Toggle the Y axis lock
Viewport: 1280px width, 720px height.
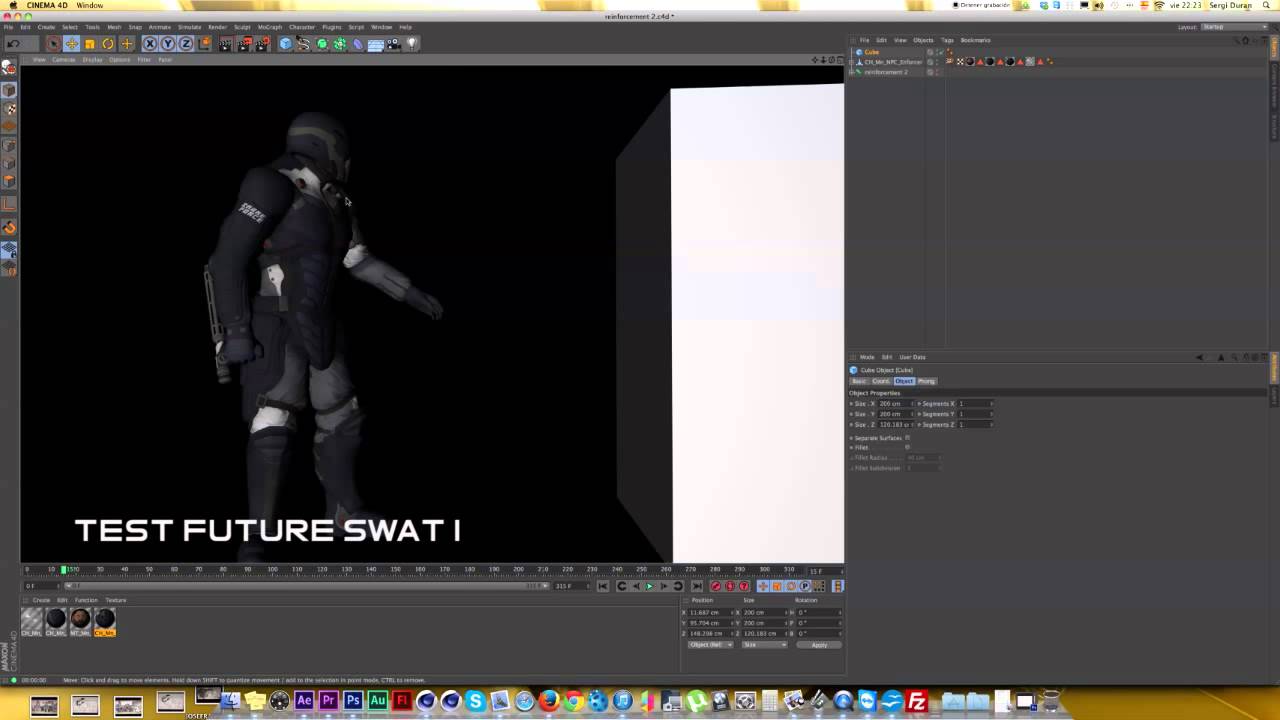168,44
